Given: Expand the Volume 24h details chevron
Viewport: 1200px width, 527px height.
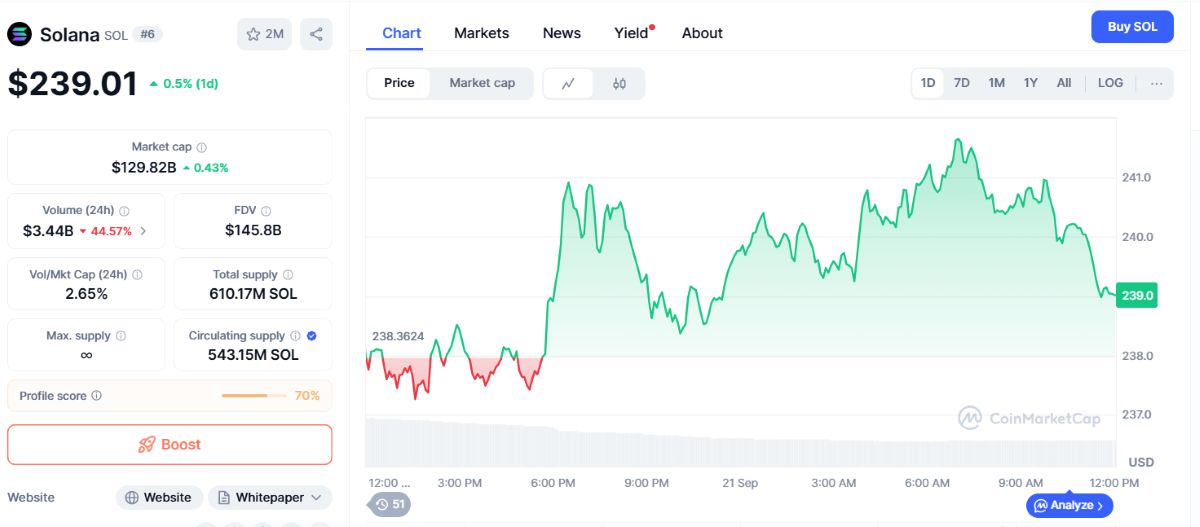Looking at the screenshot, I should click(143, 231).
